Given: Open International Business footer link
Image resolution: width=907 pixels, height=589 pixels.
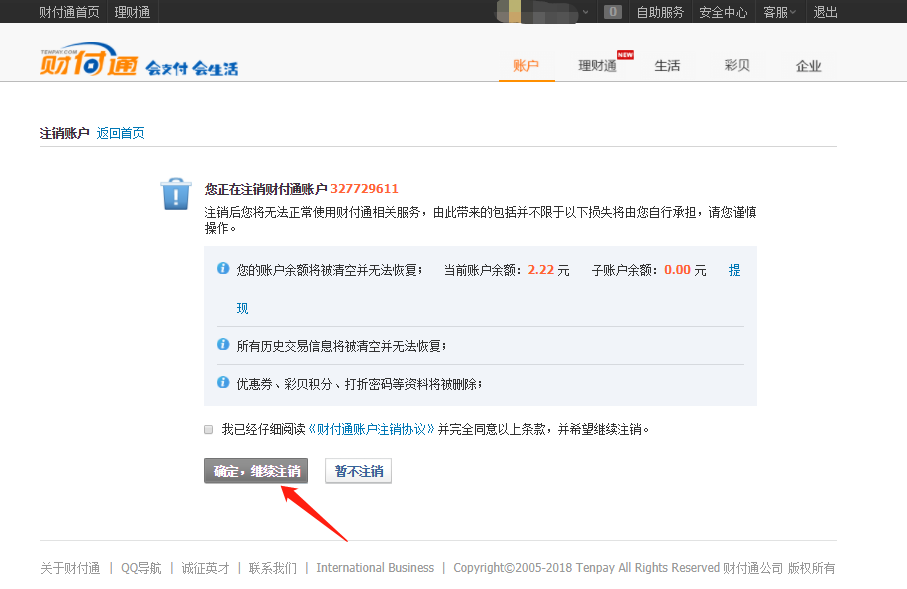Looking at the screenshot, I should pos(375,568).
